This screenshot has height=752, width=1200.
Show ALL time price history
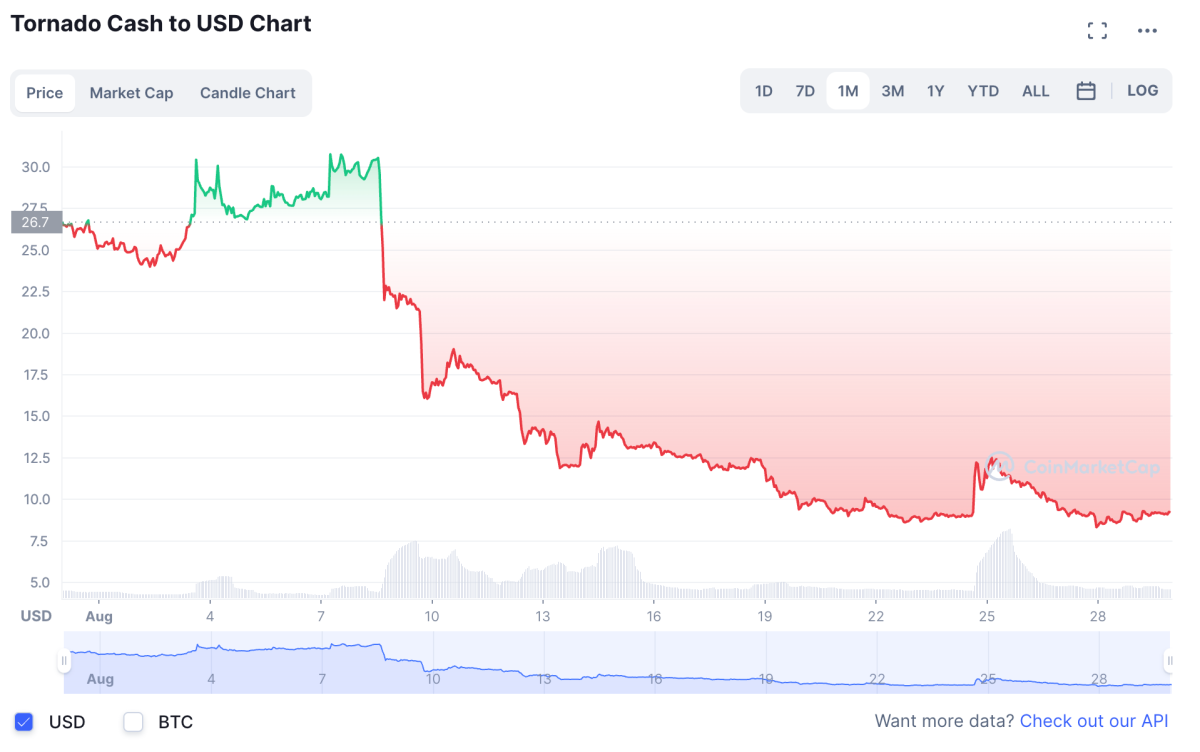click(x=1035, y=91)
